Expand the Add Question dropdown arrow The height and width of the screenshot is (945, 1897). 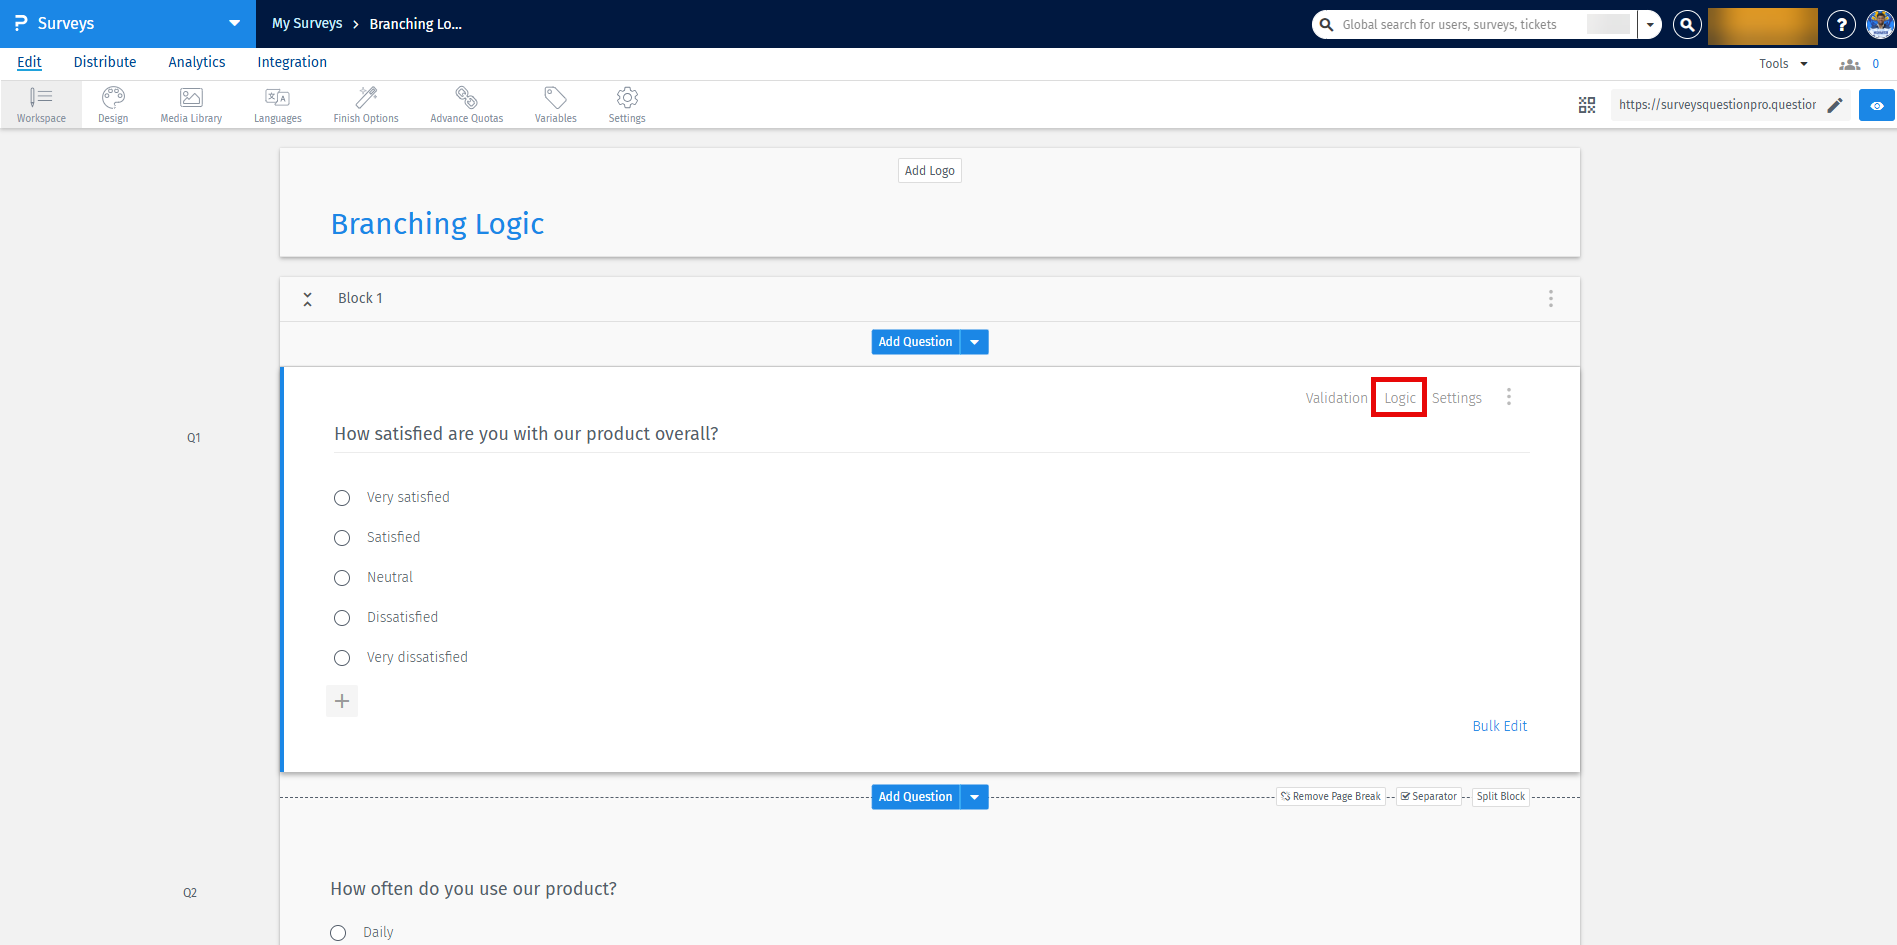(974, 341)
